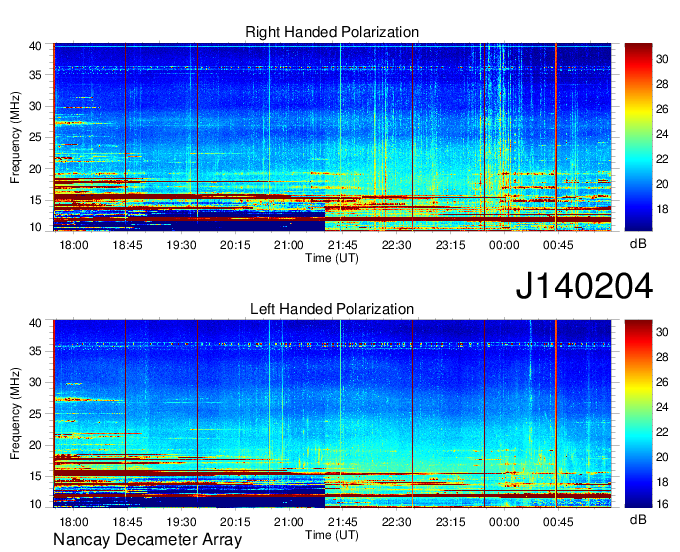Click 19:30 time tick on Right Handed plot

[x=181, y=245]
